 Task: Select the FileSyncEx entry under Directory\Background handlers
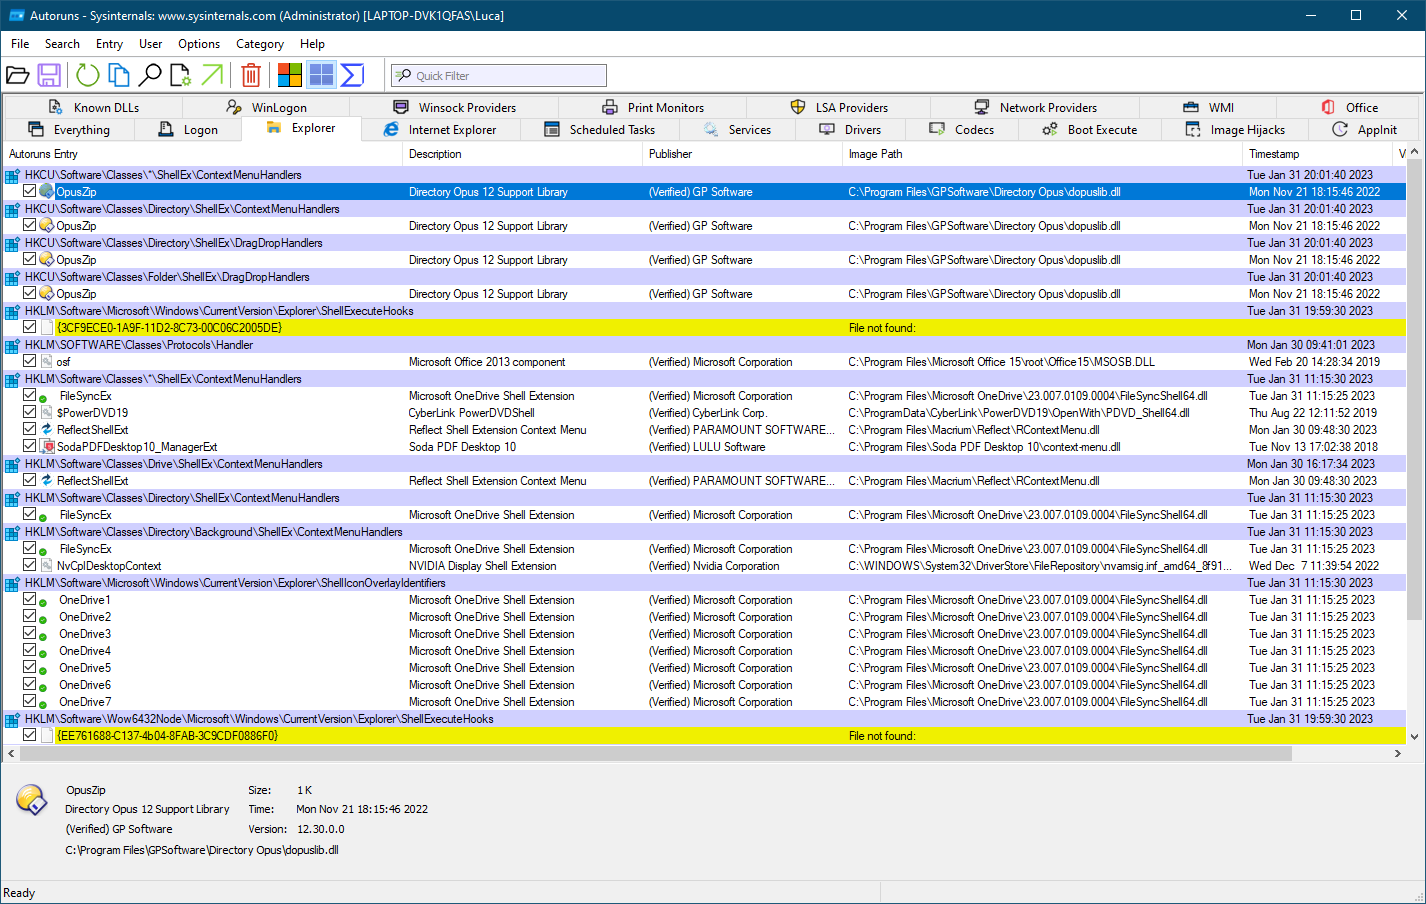click(x=85, y=549)
